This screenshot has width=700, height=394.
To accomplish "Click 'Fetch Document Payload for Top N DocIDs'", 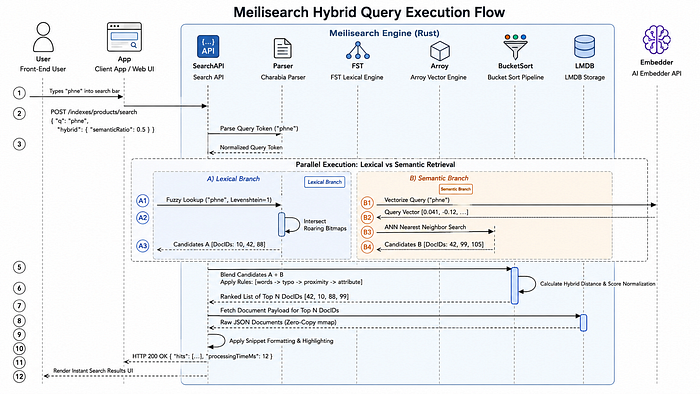I will (x=279, y=310).
